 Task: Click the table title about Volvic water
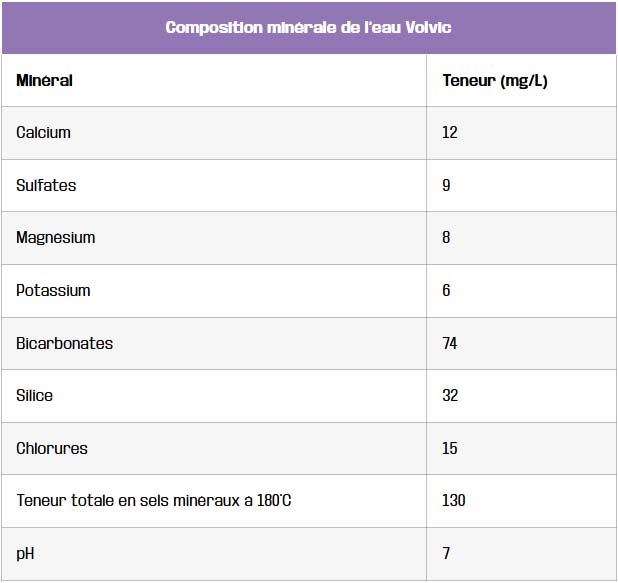[x=308, y=28]
